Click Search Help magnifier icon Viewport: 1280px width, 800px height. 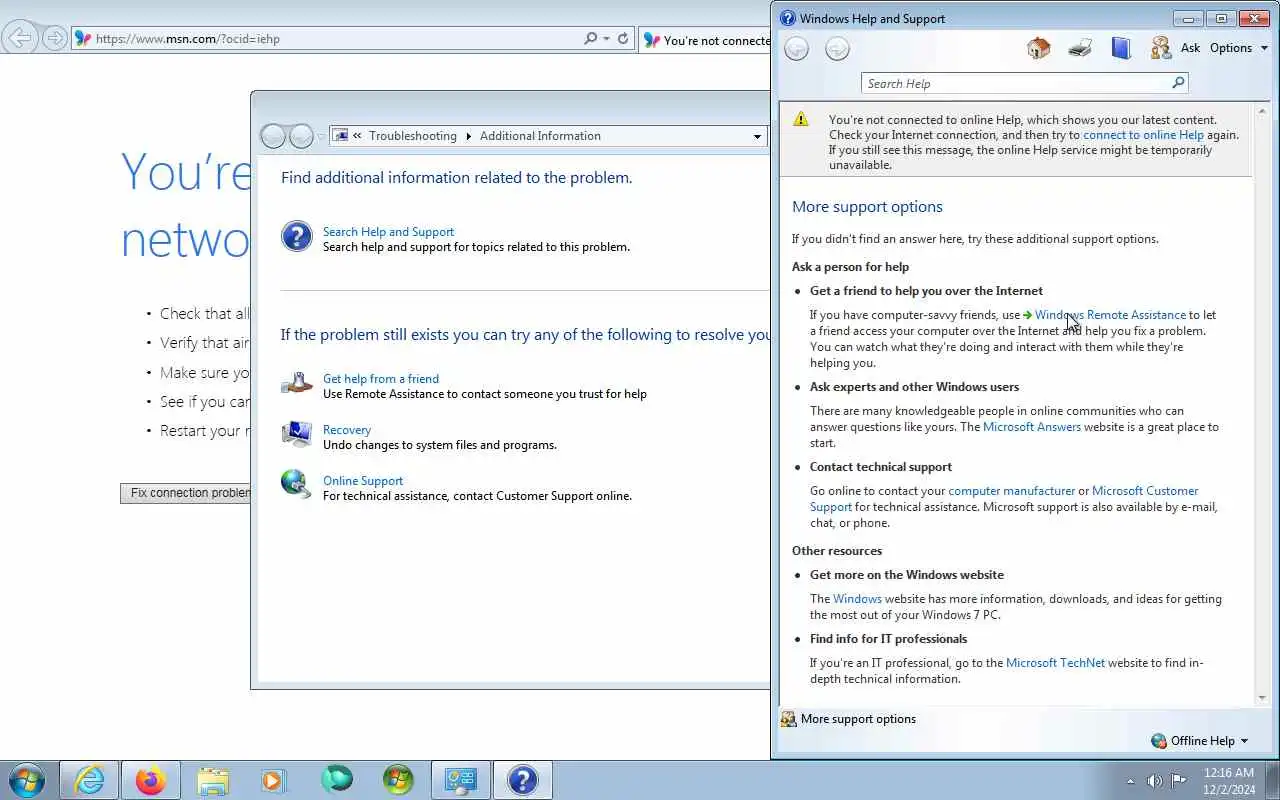pos(1179,83)
